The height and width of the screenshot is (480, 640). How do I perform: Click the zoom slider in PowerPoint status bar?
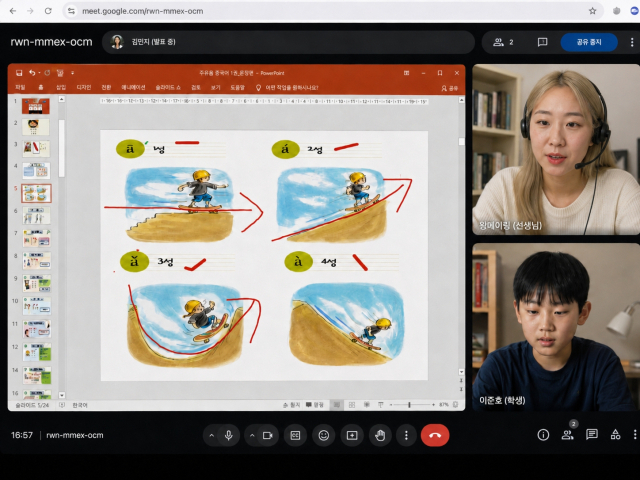pos(410,405)
